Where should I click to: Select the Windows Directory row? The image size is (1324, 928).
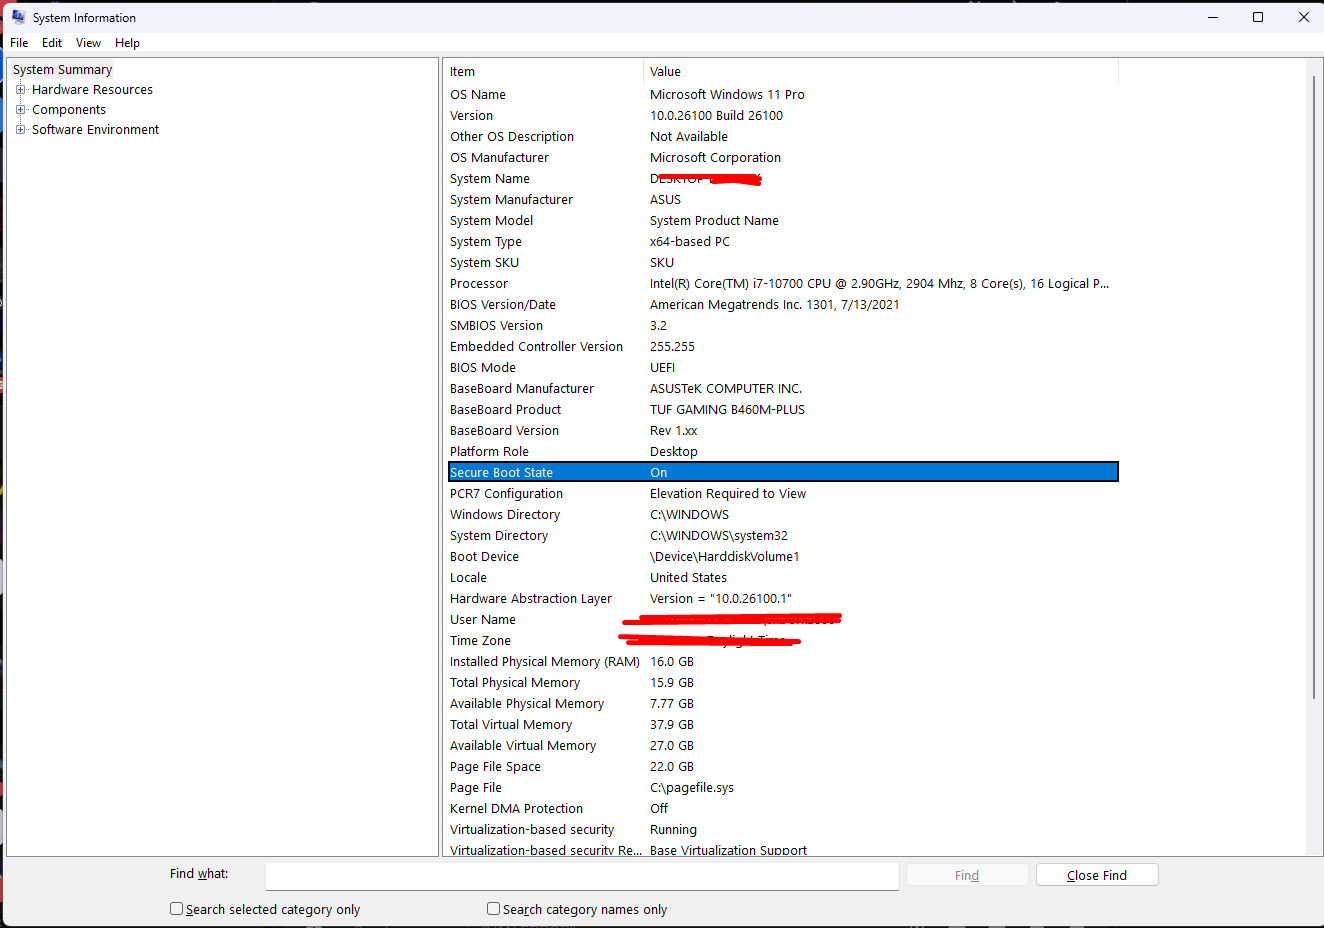click(x=783, y=514)
